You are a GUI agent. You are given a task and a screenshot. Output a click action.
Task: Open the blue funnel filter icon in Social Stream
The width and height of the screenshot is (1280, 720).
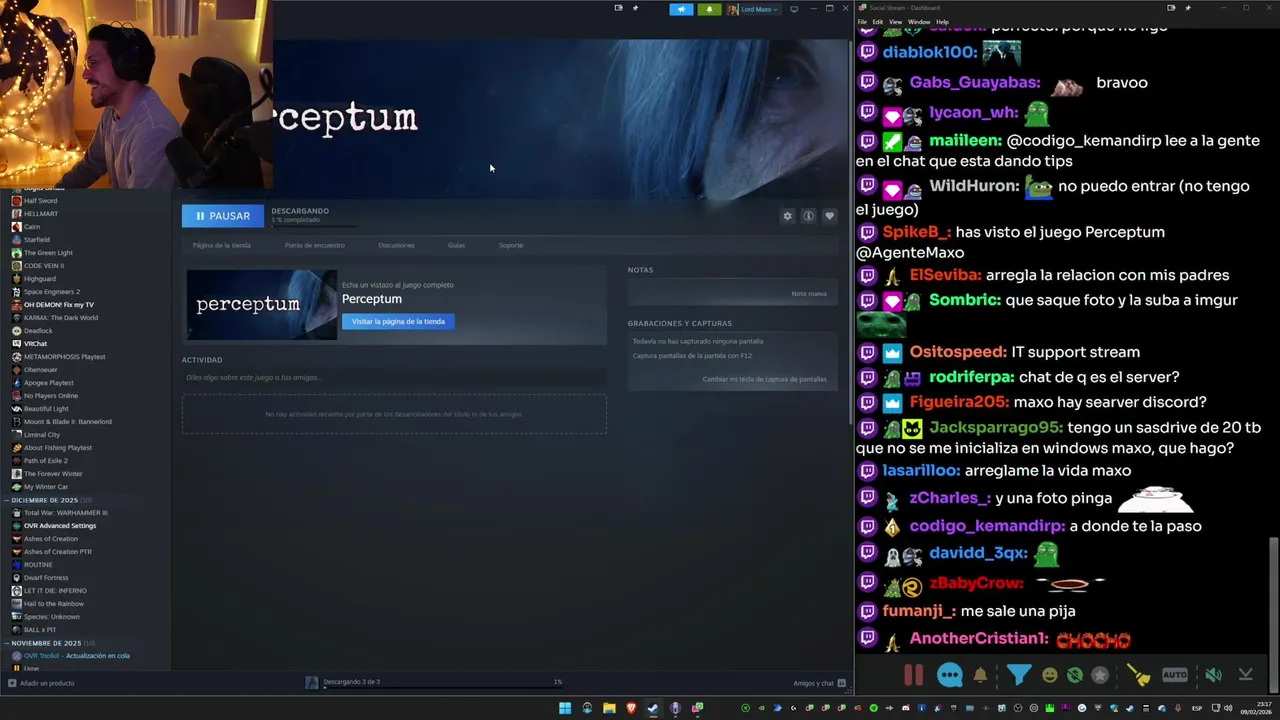[1018, 675]
